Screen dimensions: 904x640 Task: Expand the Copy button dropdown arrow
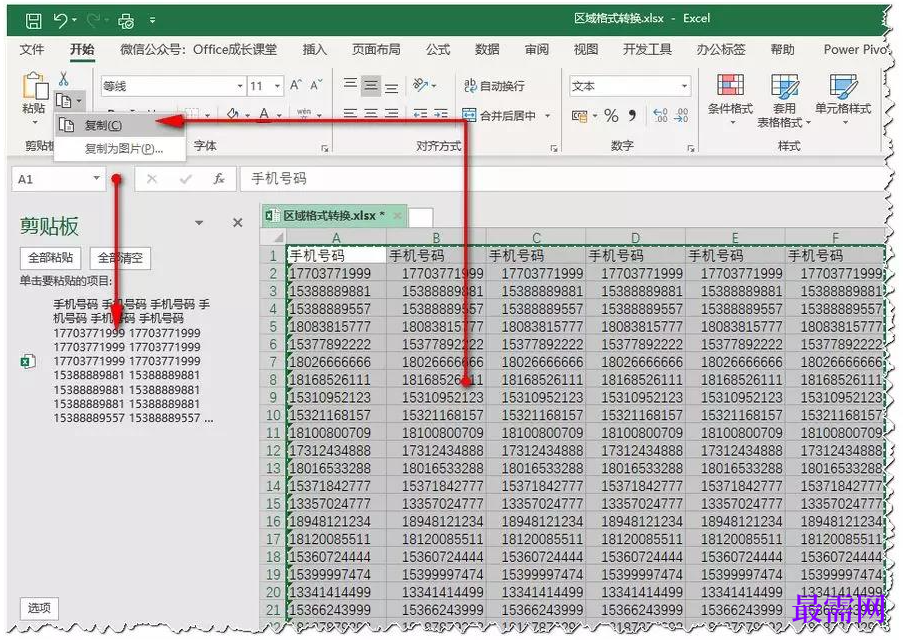(79, 101)
